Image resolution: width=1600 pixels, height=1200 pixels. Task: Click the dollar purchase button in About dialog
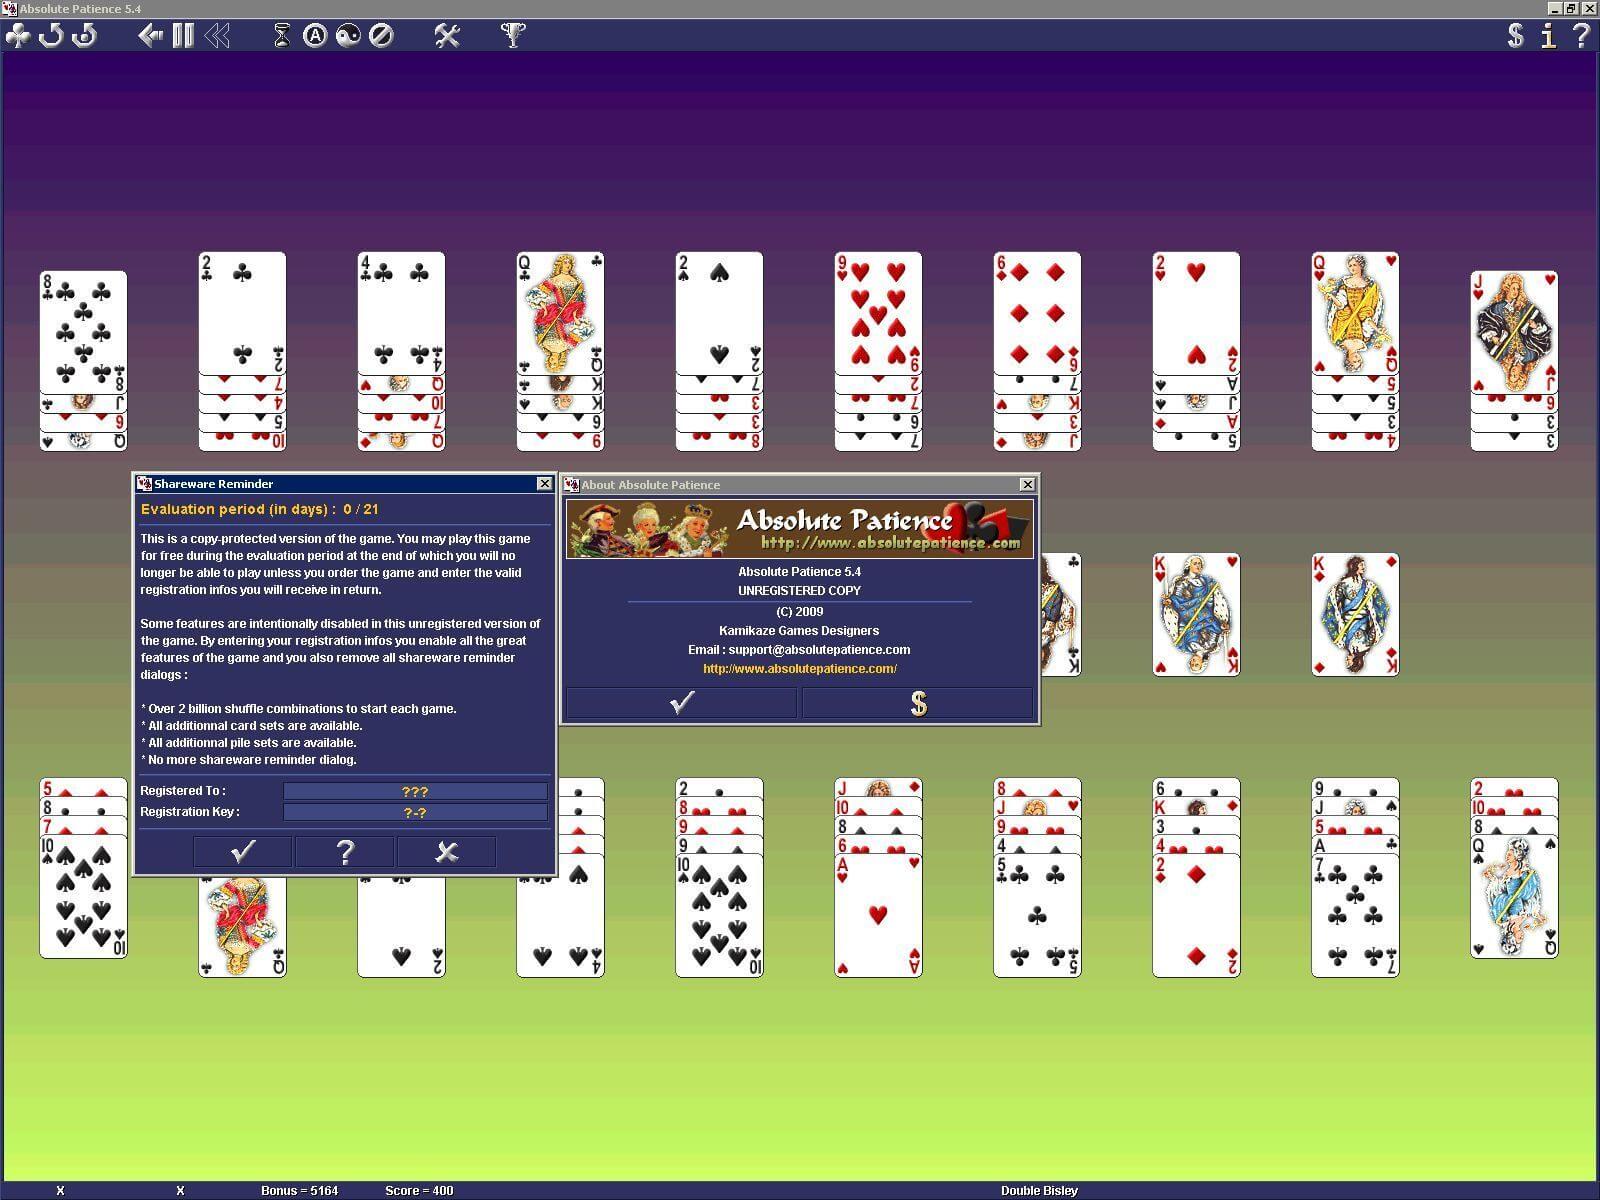[918, 703]
